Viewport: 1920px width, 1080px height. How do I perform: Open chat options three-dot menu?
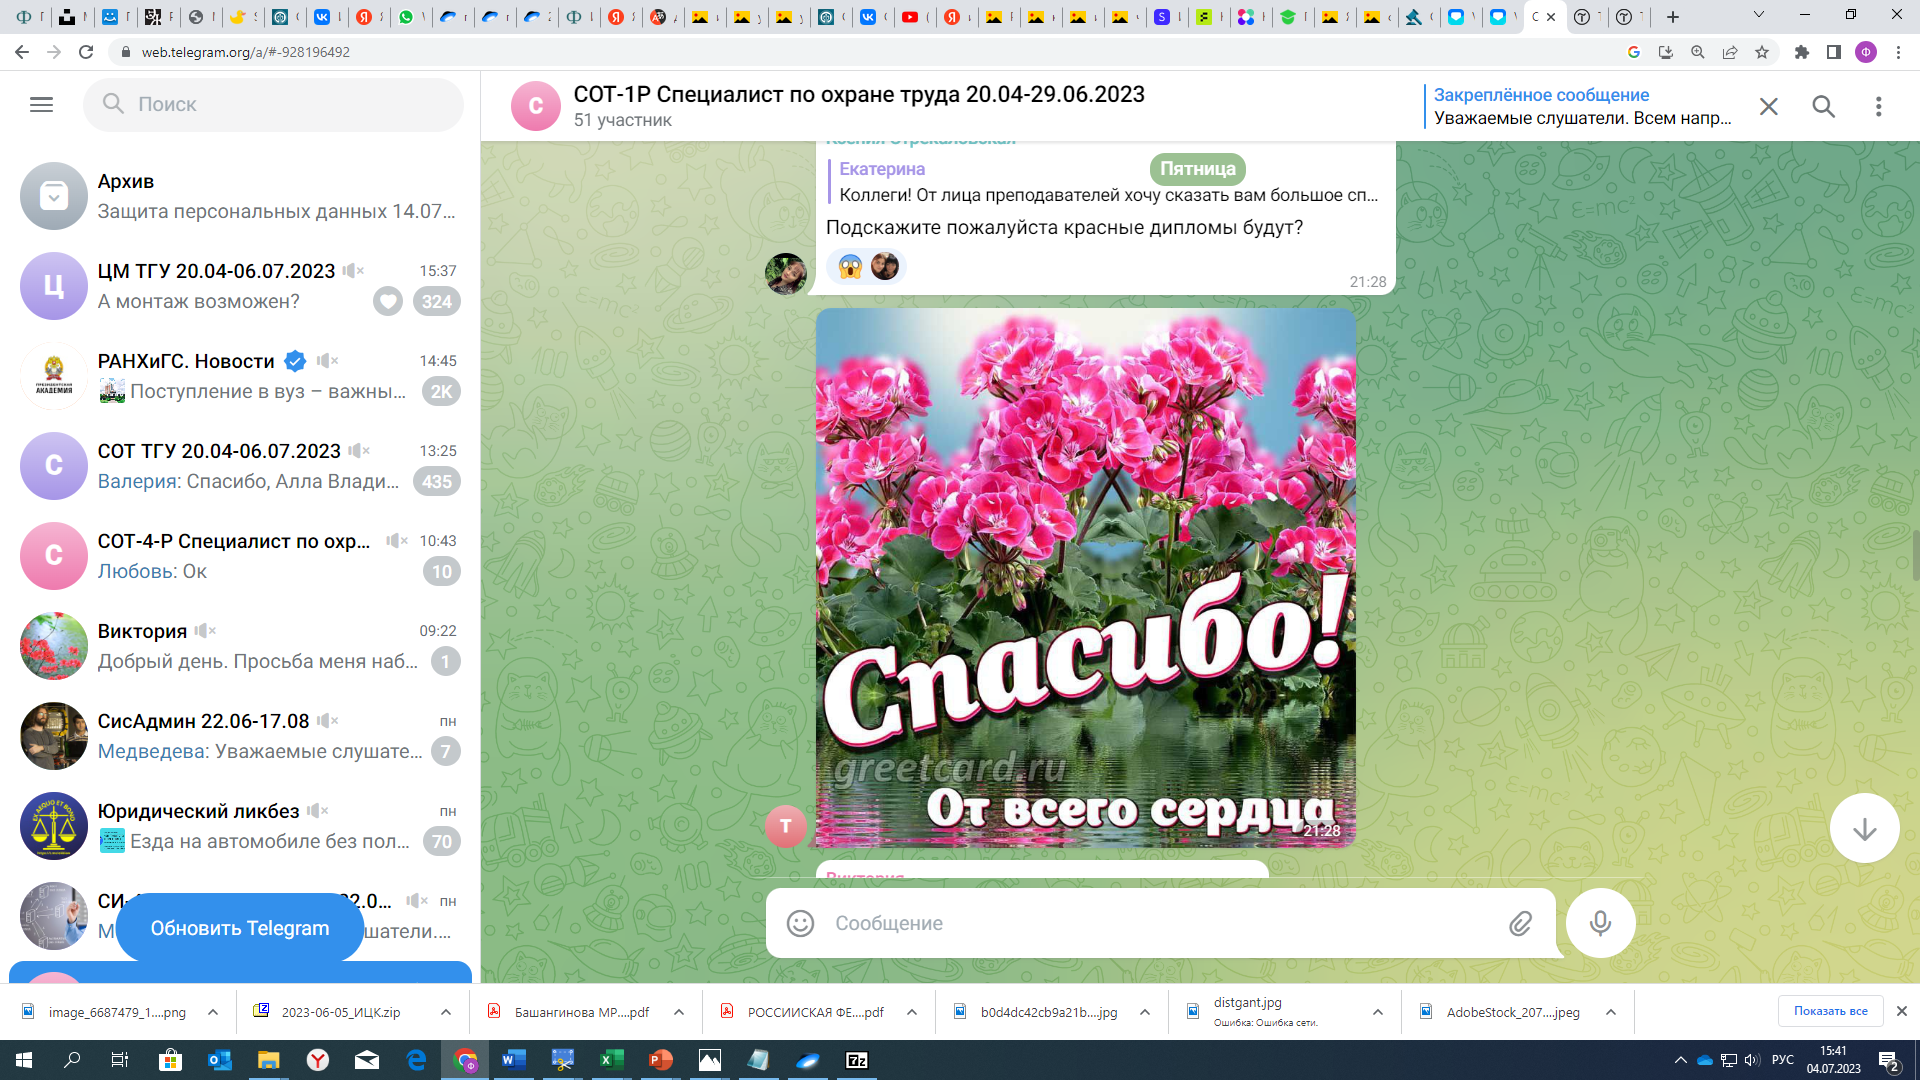(x=1878, y=106)
